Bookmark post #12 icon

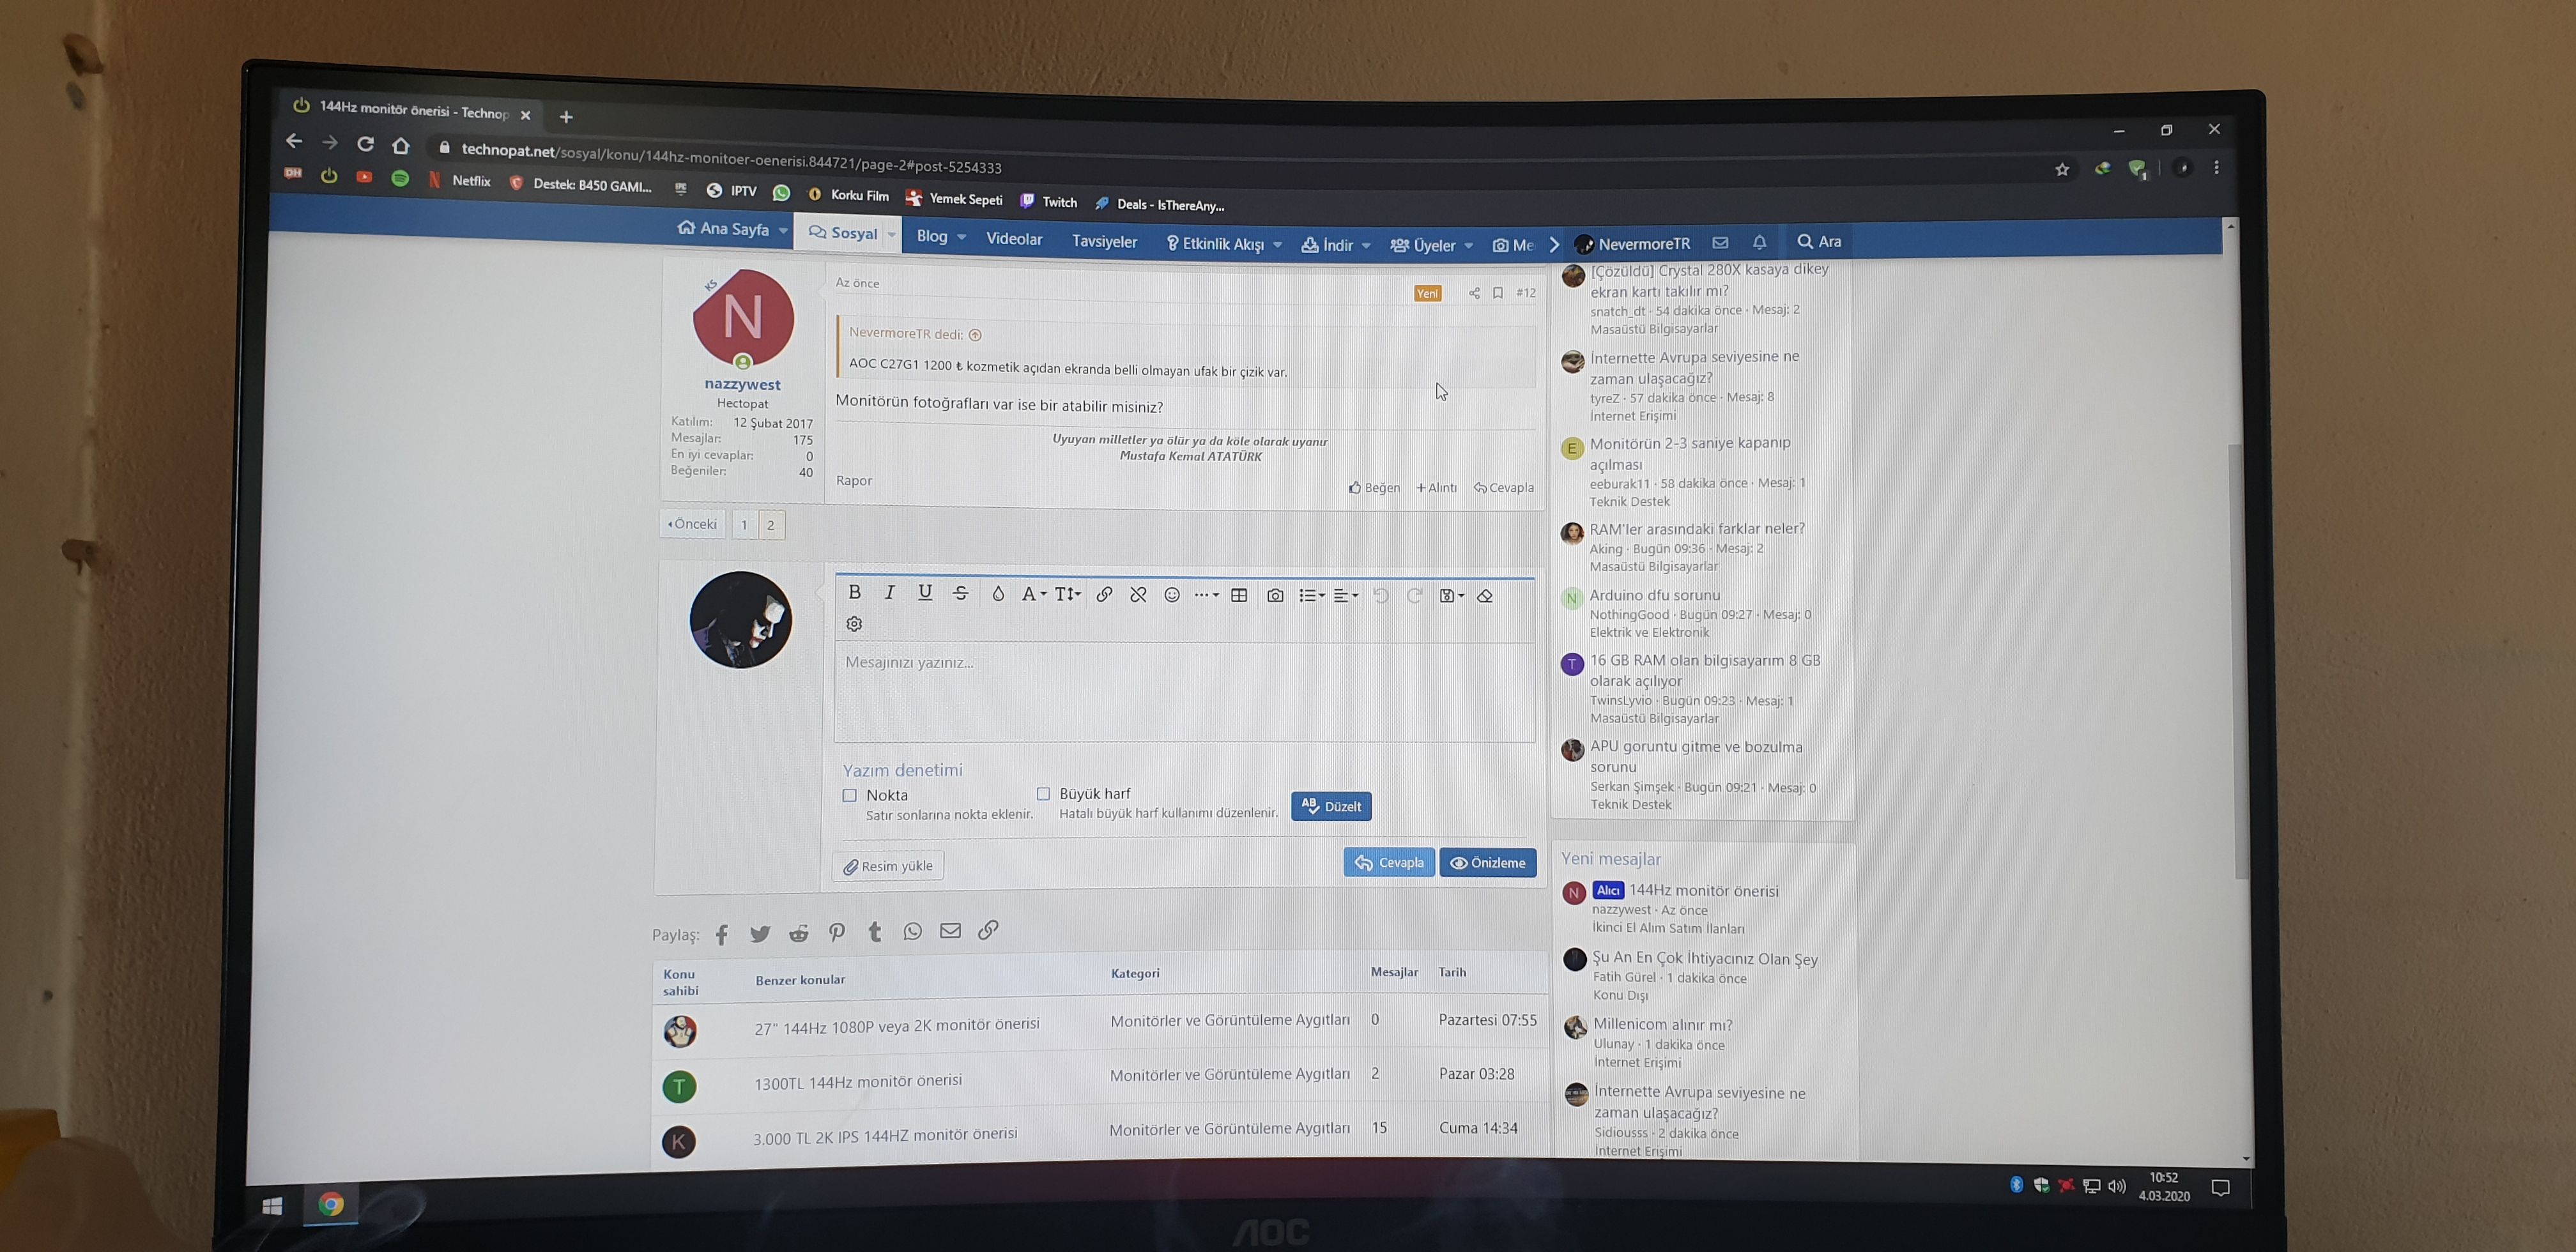point(1498,293)
